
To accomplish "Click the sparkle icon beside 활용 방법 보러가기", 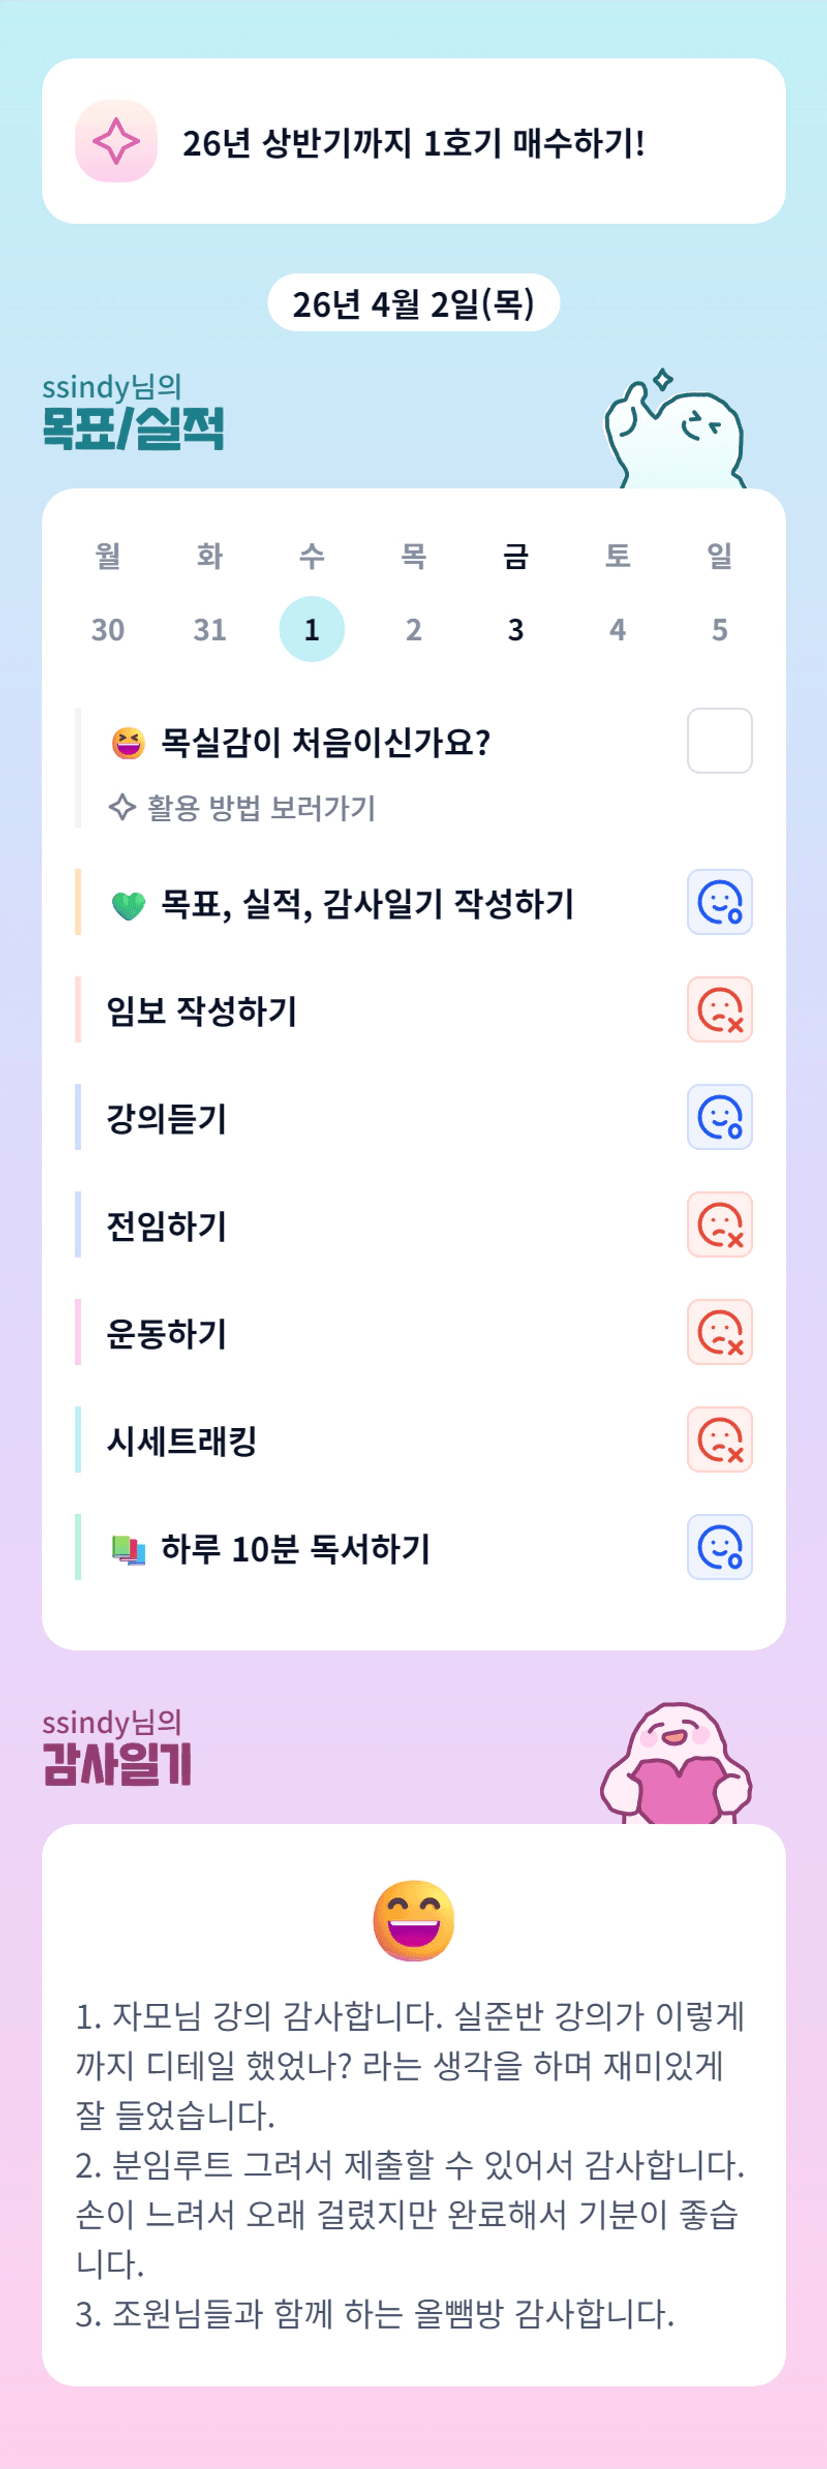I will tap(122, 807).
